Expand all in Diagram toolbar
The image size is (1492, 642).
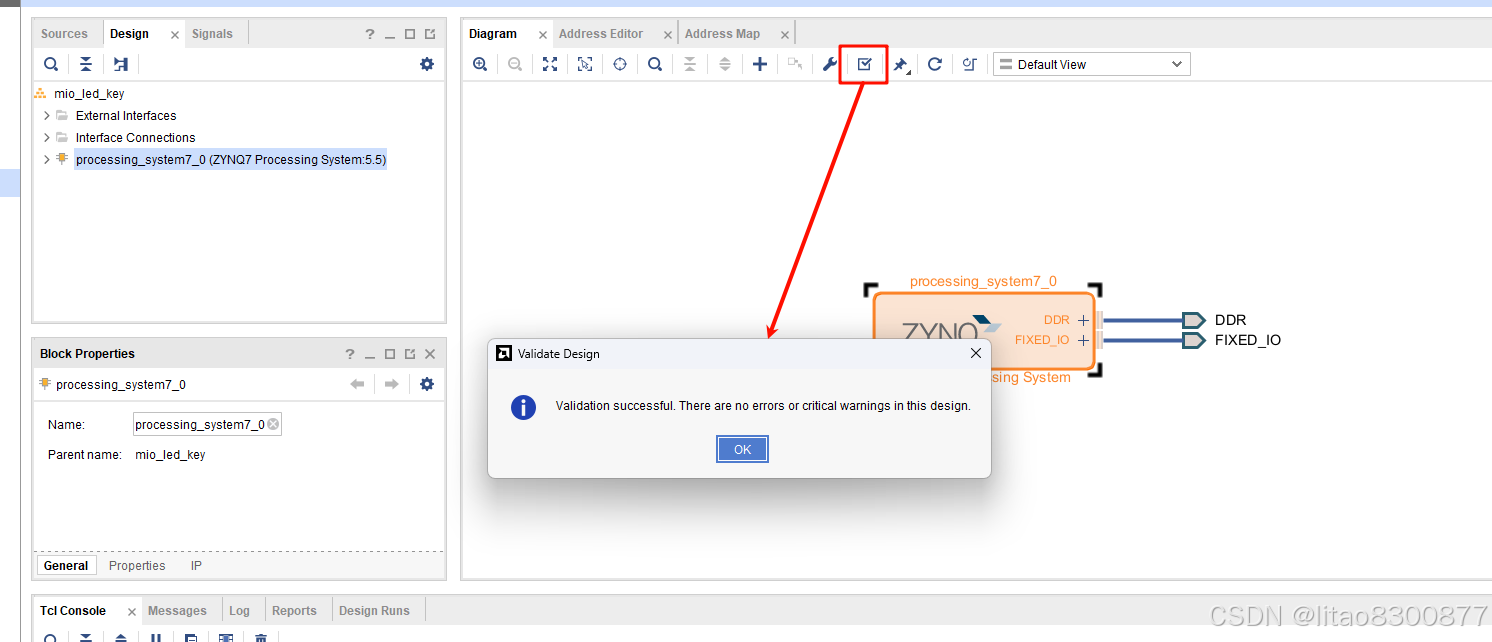click(x=725, y=64)
